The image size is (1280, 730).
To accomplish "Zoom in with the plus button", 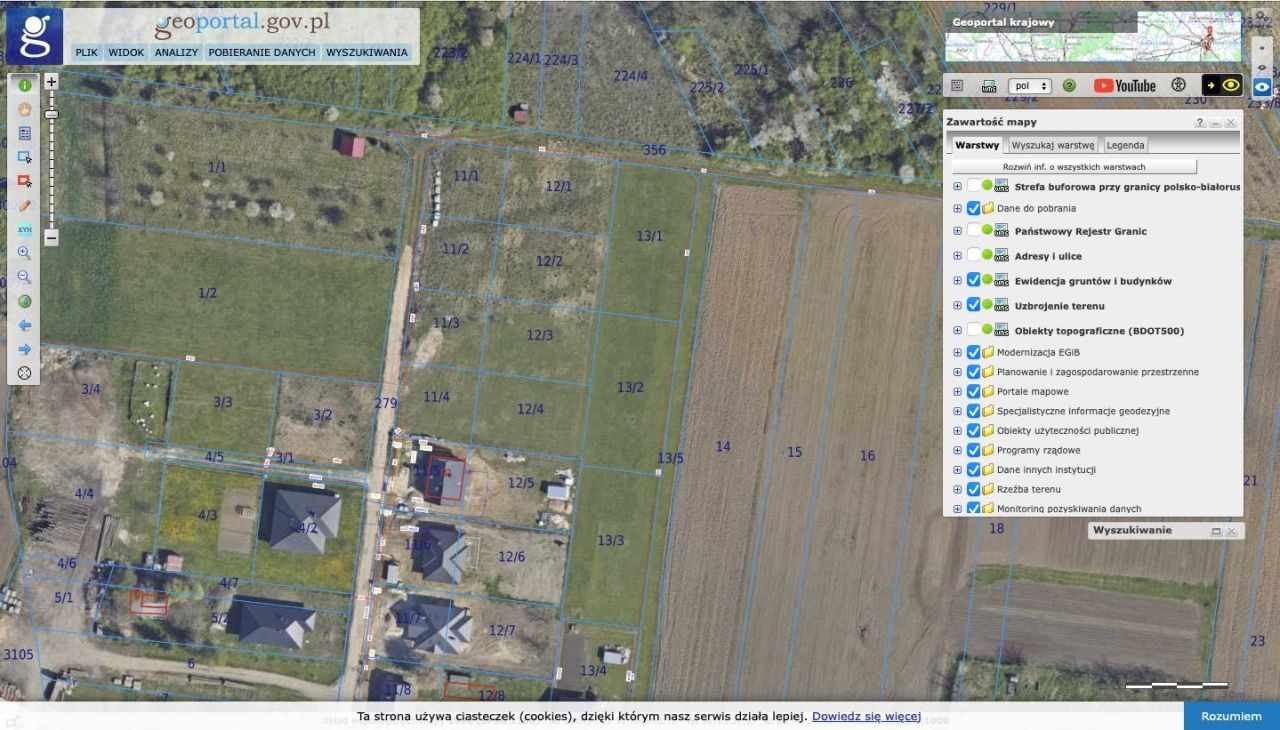I will pos(52,81).
